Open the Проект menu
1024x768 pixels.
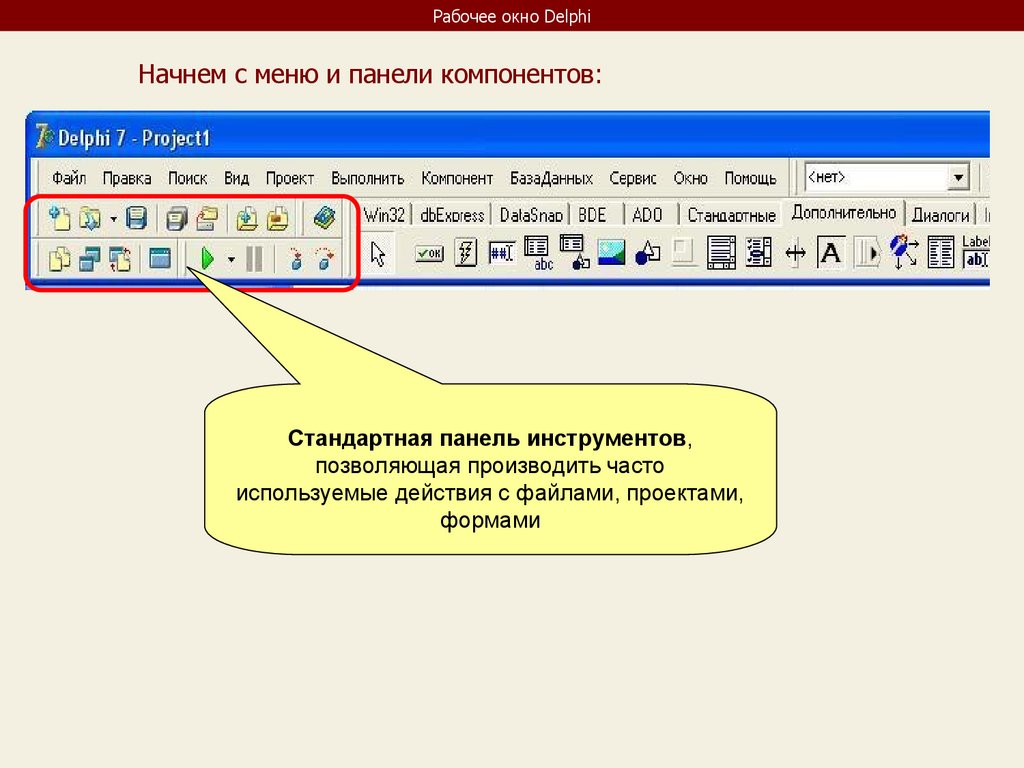290,178
